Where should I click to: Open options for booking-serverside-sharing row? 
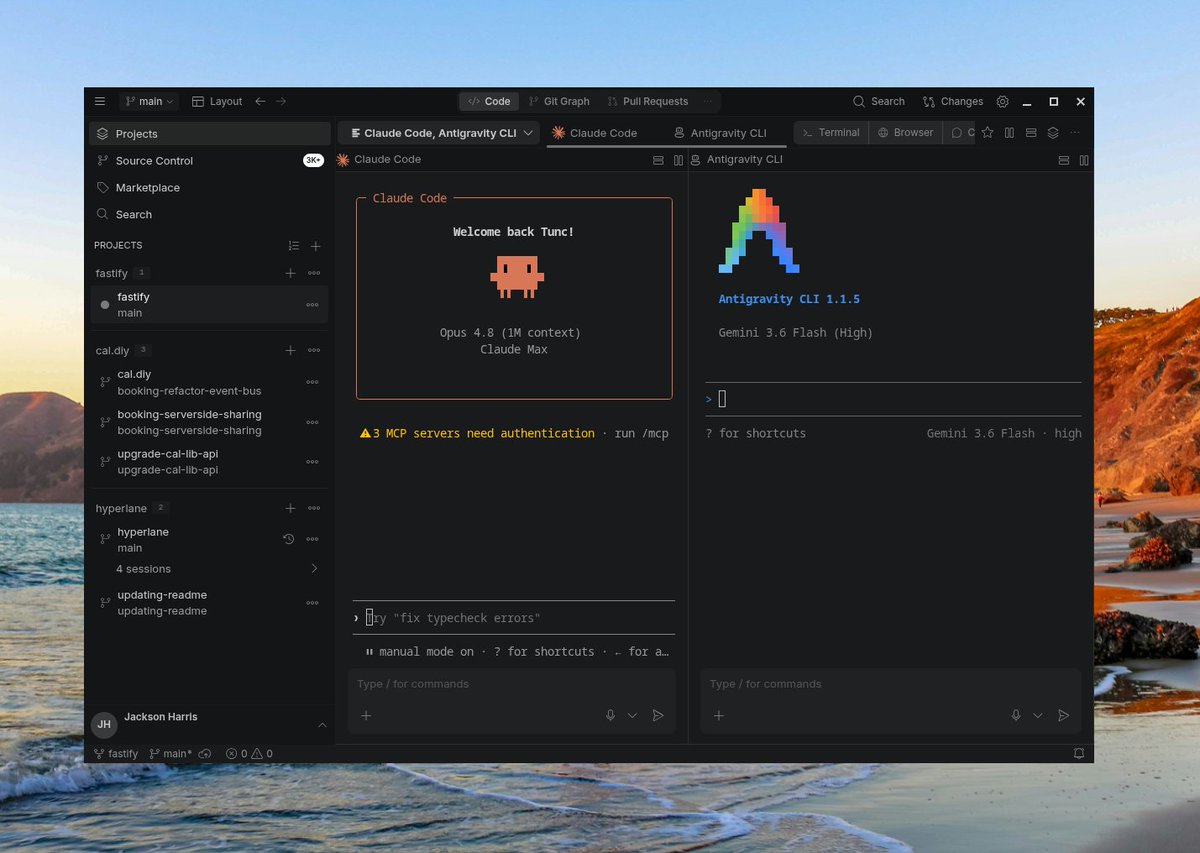(312, 422)
